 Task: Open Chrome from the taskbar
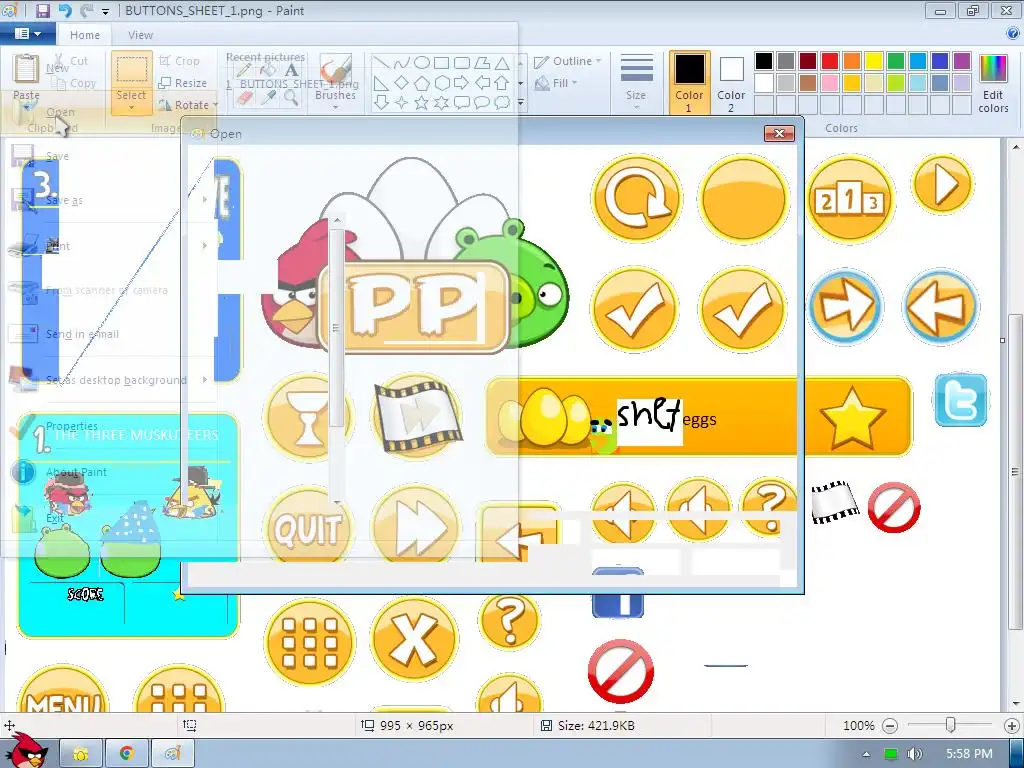click(127, 754)
